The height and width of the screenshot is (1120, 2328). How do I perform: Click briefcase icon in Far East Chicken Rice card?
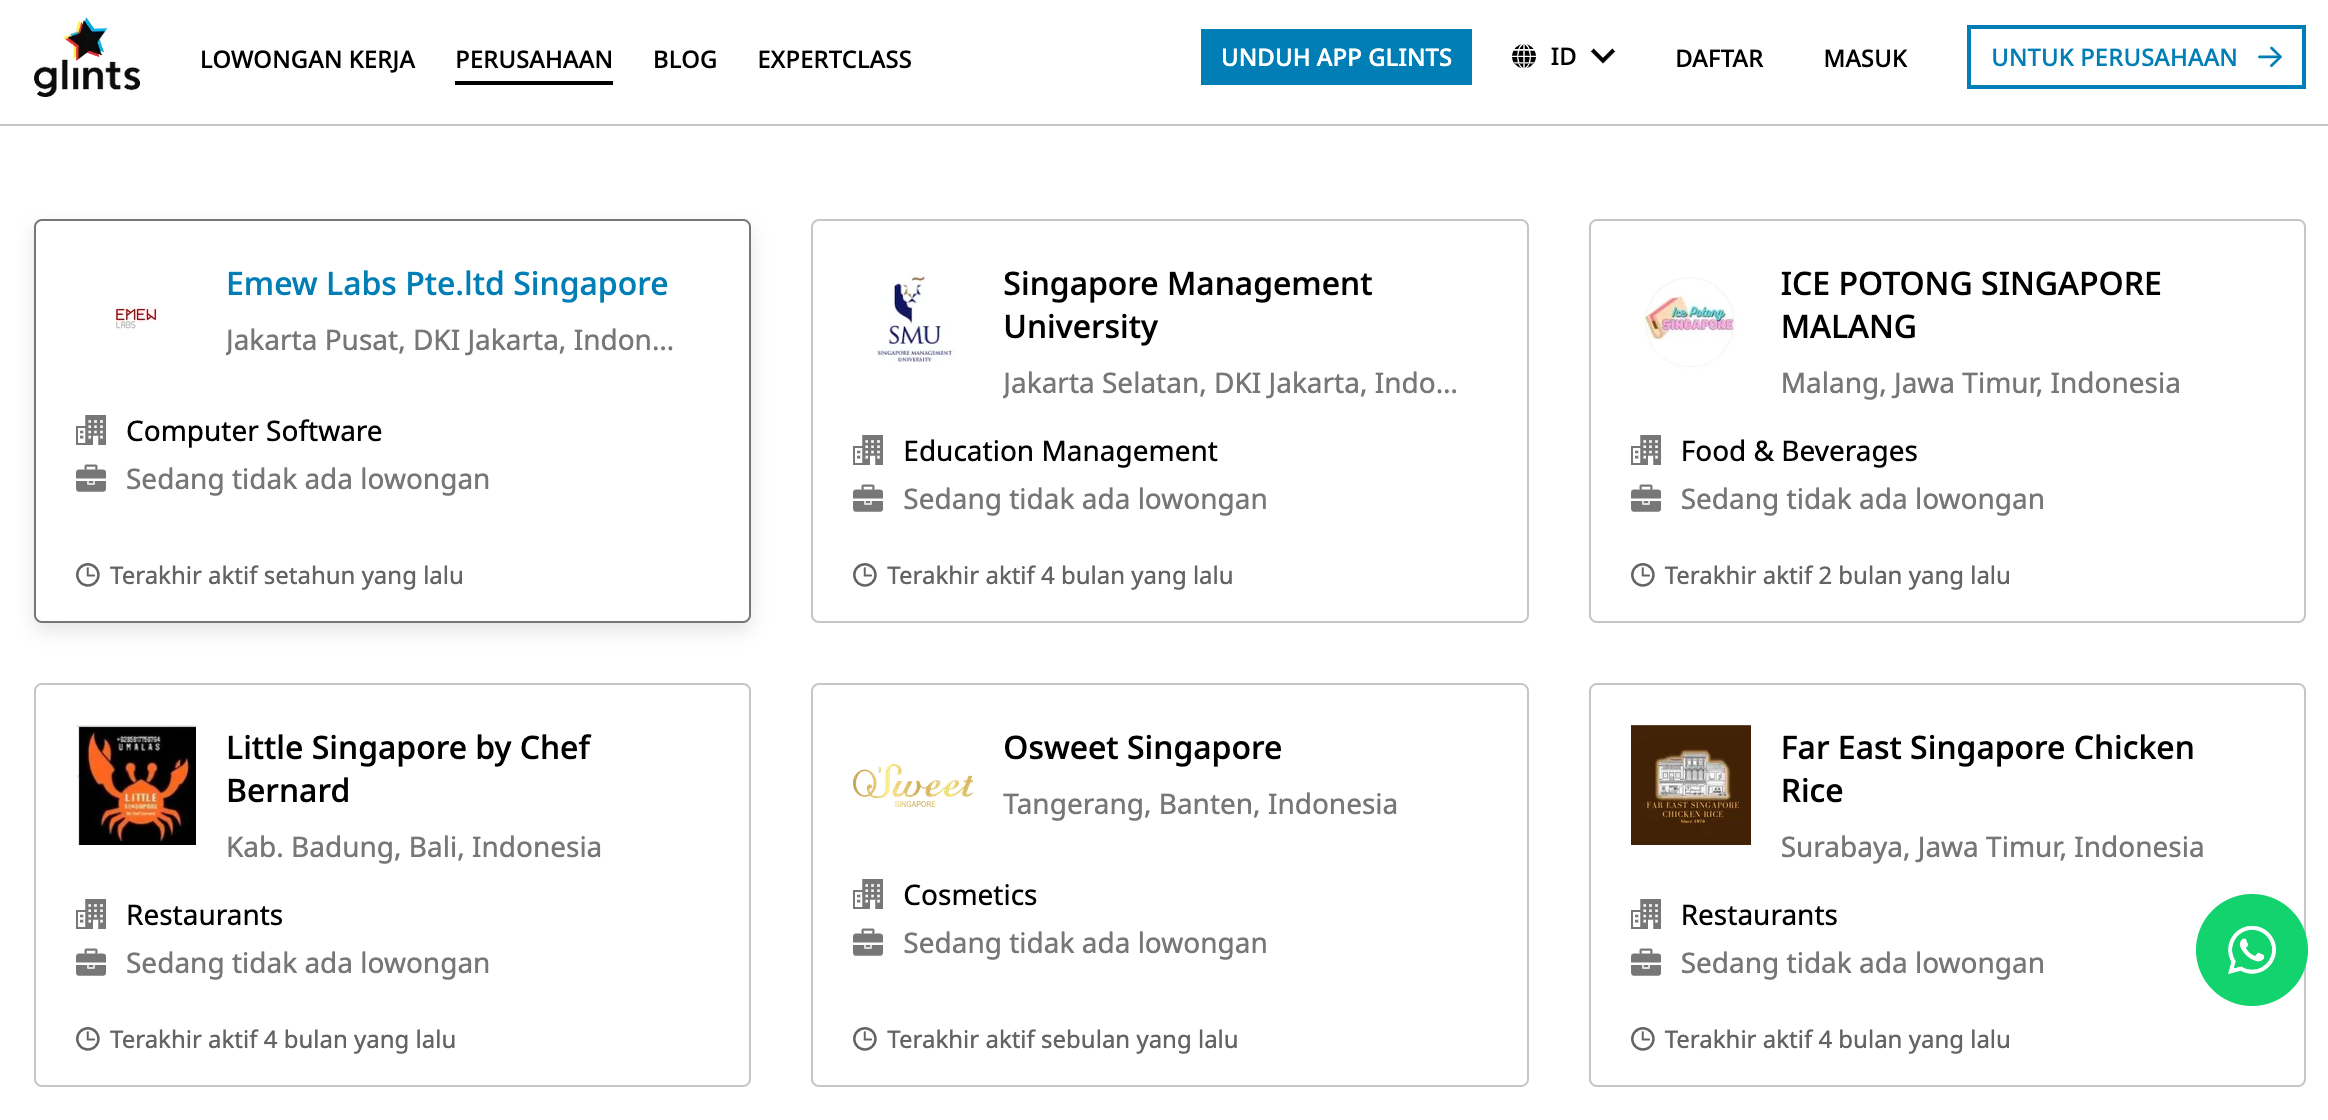(x=1646, y=963)
